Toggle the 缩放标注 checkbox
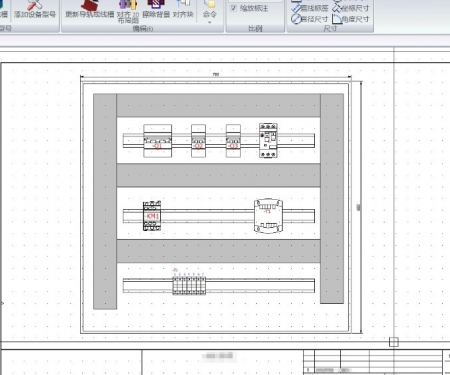Image resolution: width=450 pixels, height=375 pixels. (x=234, y=8)
